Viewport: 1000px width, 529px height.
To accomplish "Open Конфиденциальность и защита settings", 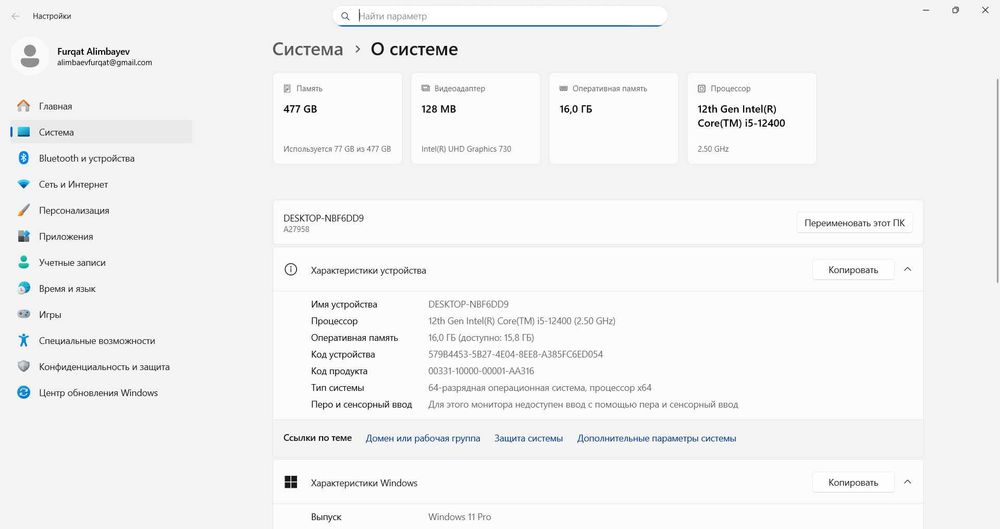I will [x=101, y=366].
